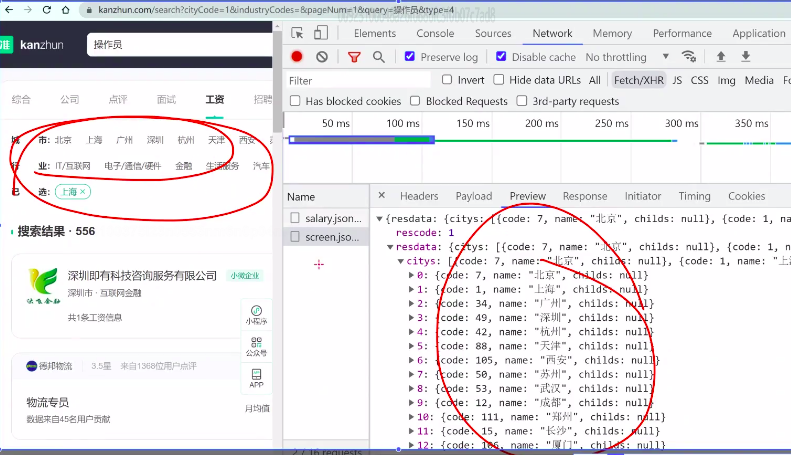Stop recording network log
This screenshot has width=791, height=455.
pos(297,57)
